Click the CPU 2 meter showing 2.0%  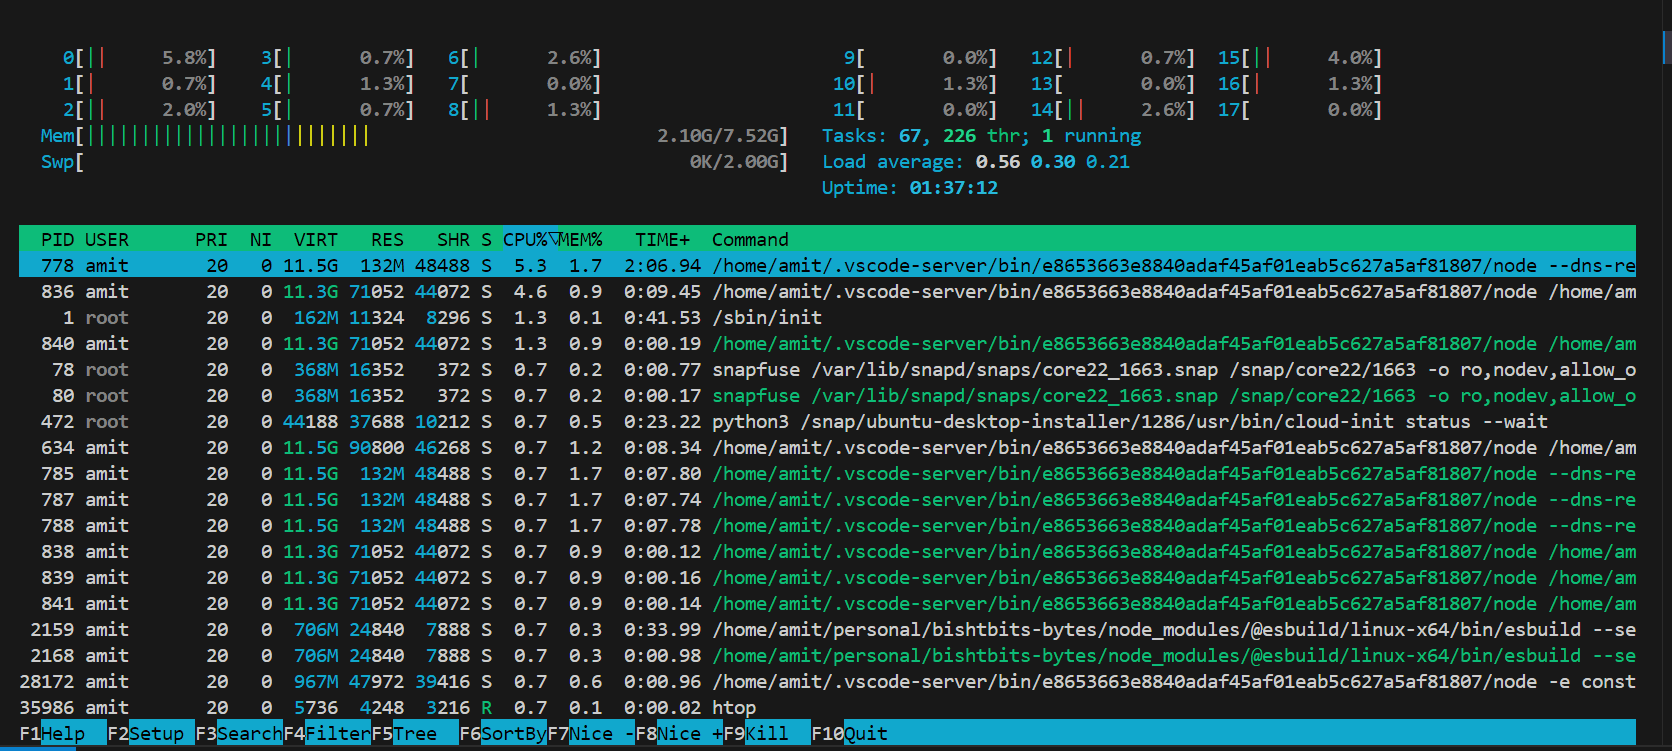coord(139,109)
